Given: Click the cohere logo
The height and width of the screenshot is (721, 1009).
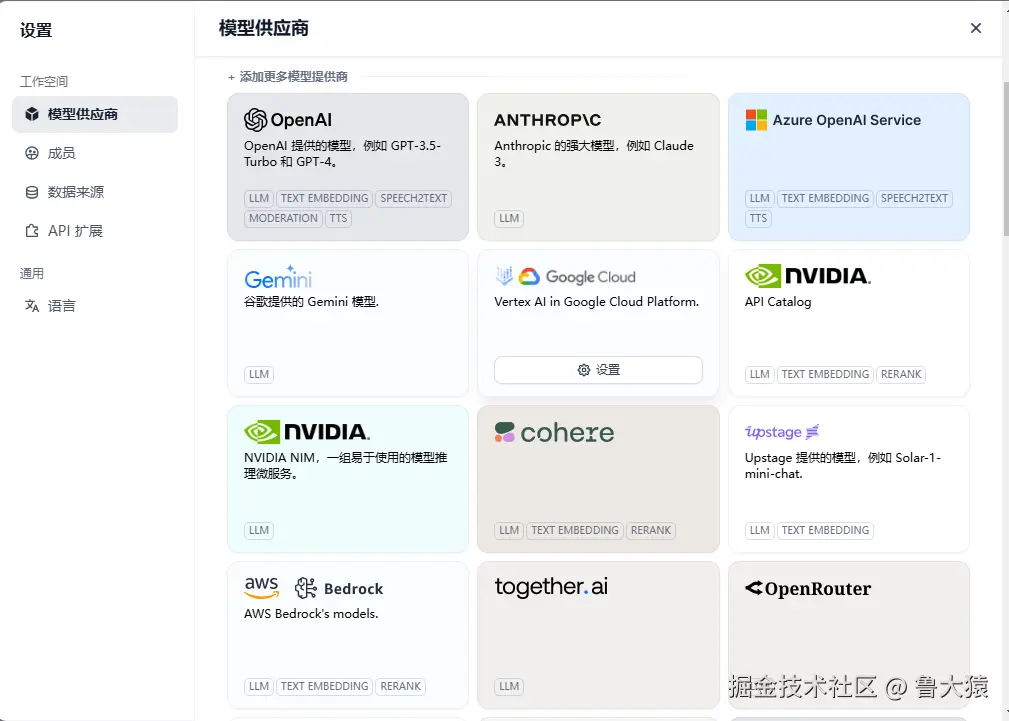Looking at the screenshot, I should point(554,433).
